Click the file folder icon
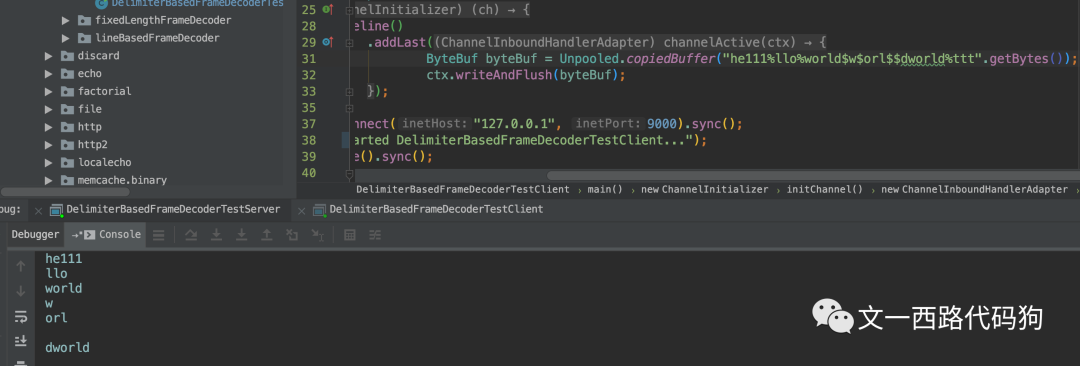1080x366 pixels. pos(67,109)
